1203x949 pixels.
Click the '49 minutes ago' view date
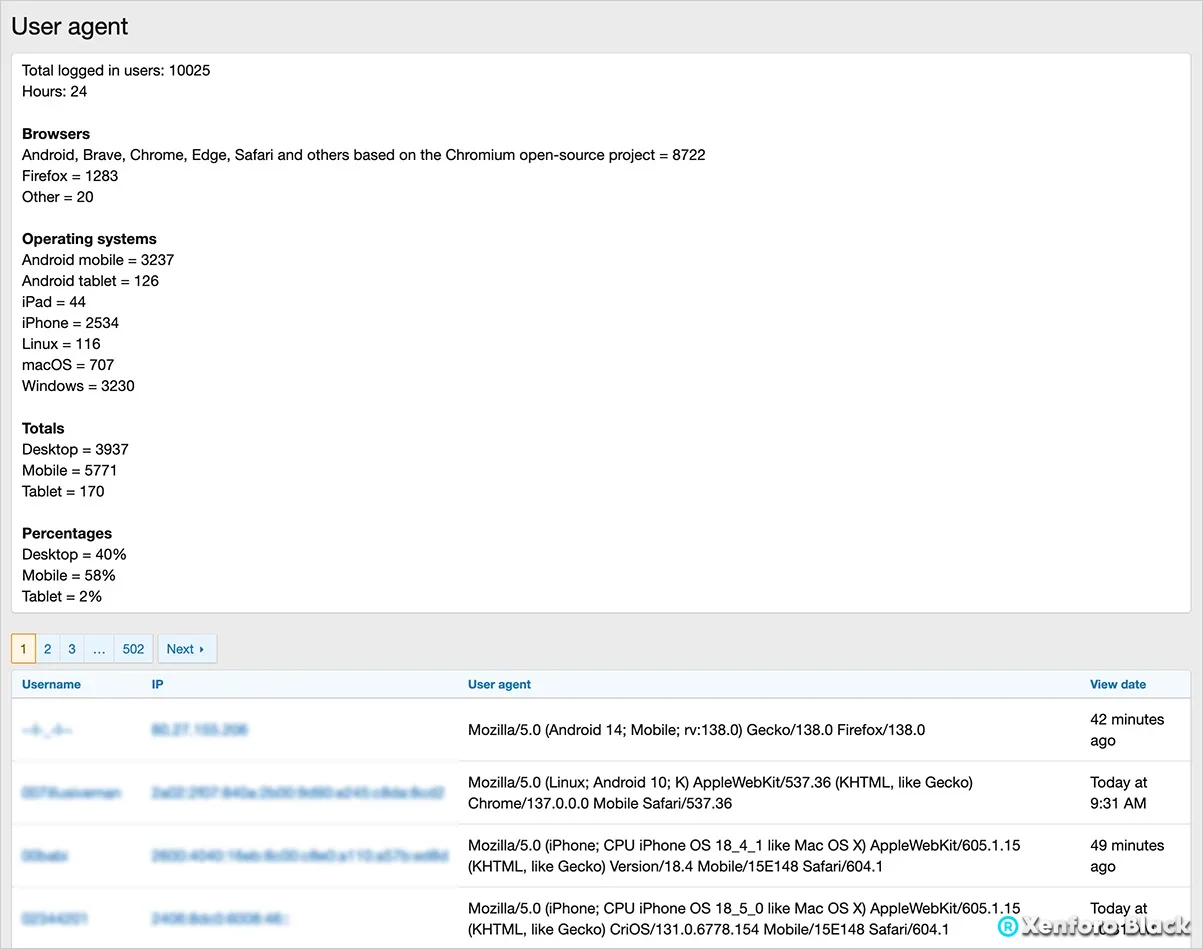(1127, 856)
